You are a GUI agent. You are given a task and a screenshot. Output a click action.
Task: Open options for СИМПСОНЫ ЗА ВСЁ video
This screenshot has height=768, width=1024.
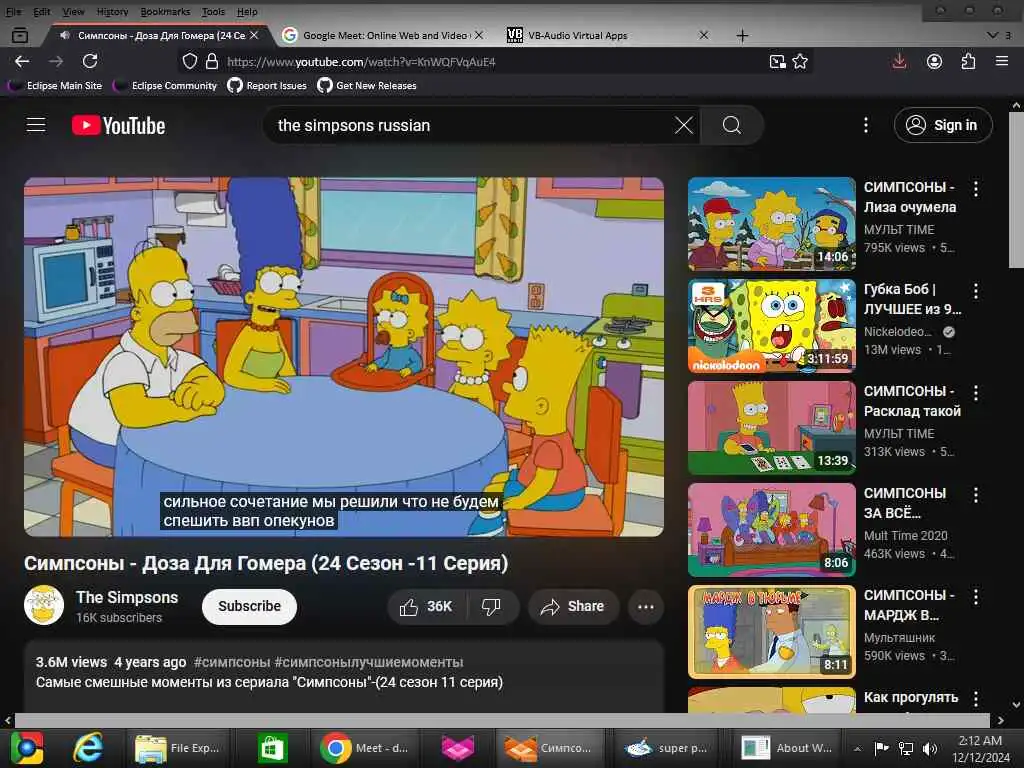click(x=976, y=495)
